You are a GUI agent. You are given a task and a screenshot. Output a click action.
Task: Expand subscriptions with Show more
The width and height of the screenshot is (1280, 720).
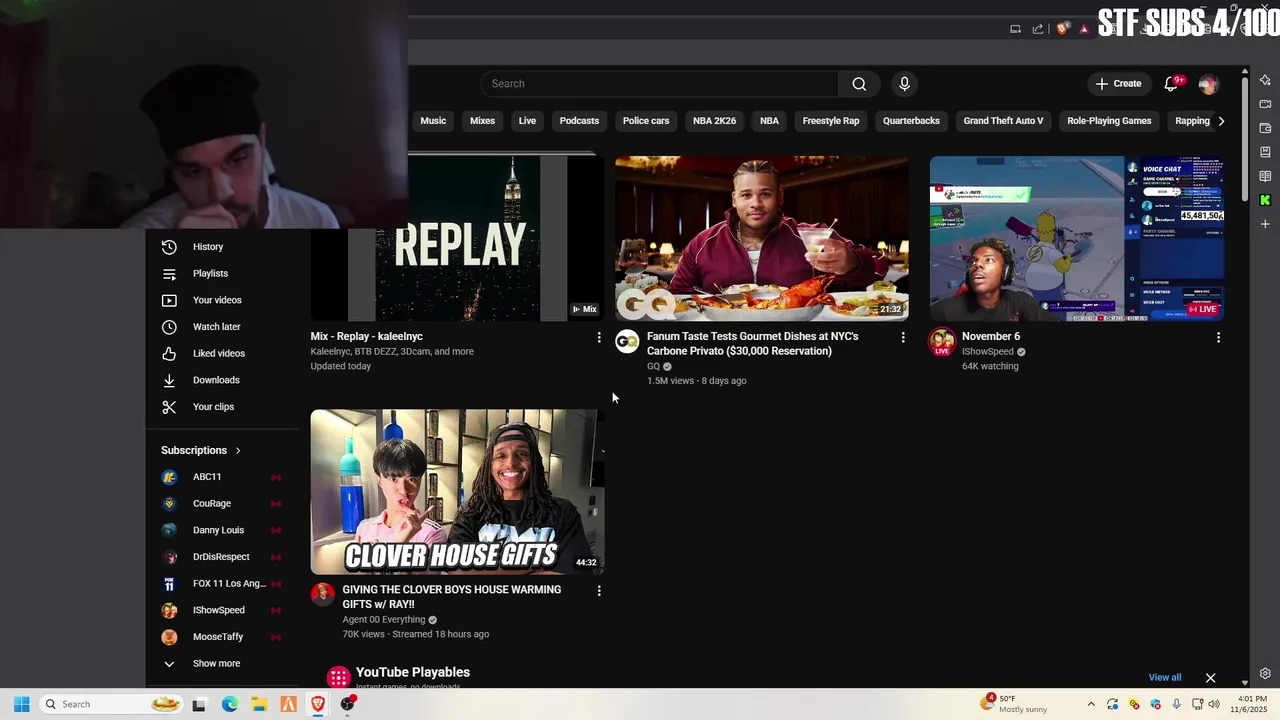tap(216, 664)
